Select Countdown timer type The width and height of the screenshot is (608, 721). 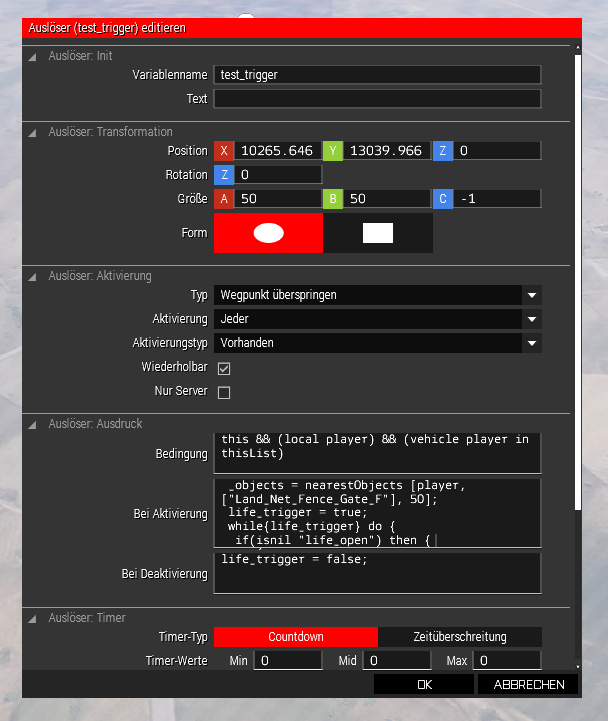pyautogui.click(x=296, y=637)
